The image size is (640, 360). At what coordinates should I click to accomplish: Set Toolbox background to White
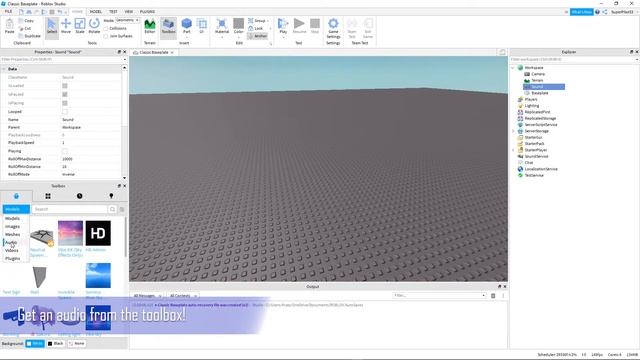tap(35, 344)
